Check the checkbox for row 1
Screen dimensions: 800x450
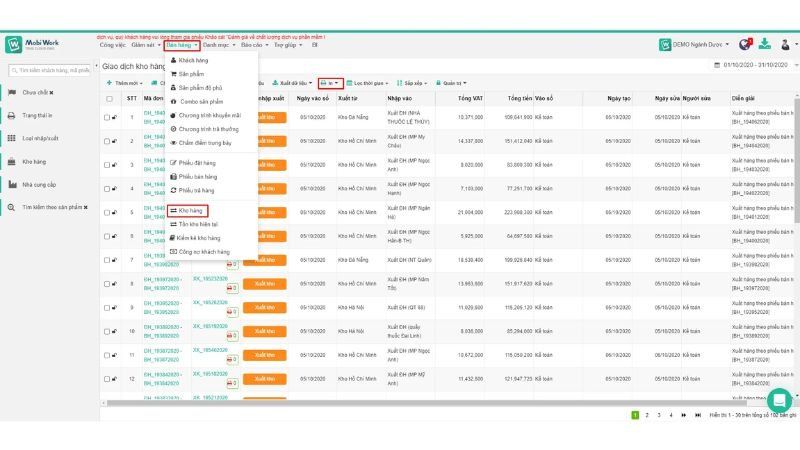click(107, 117)
